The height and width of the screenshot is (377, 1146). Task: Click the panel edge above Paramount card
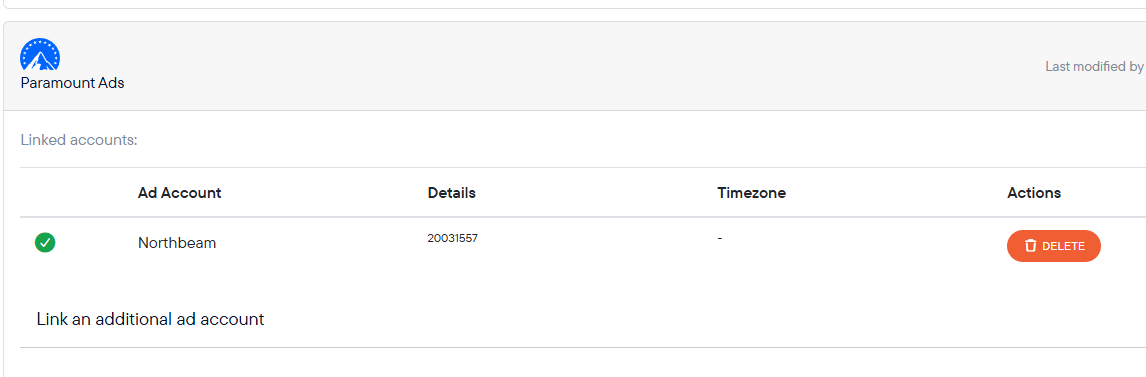pyautogui.click(x=573, y=8)
